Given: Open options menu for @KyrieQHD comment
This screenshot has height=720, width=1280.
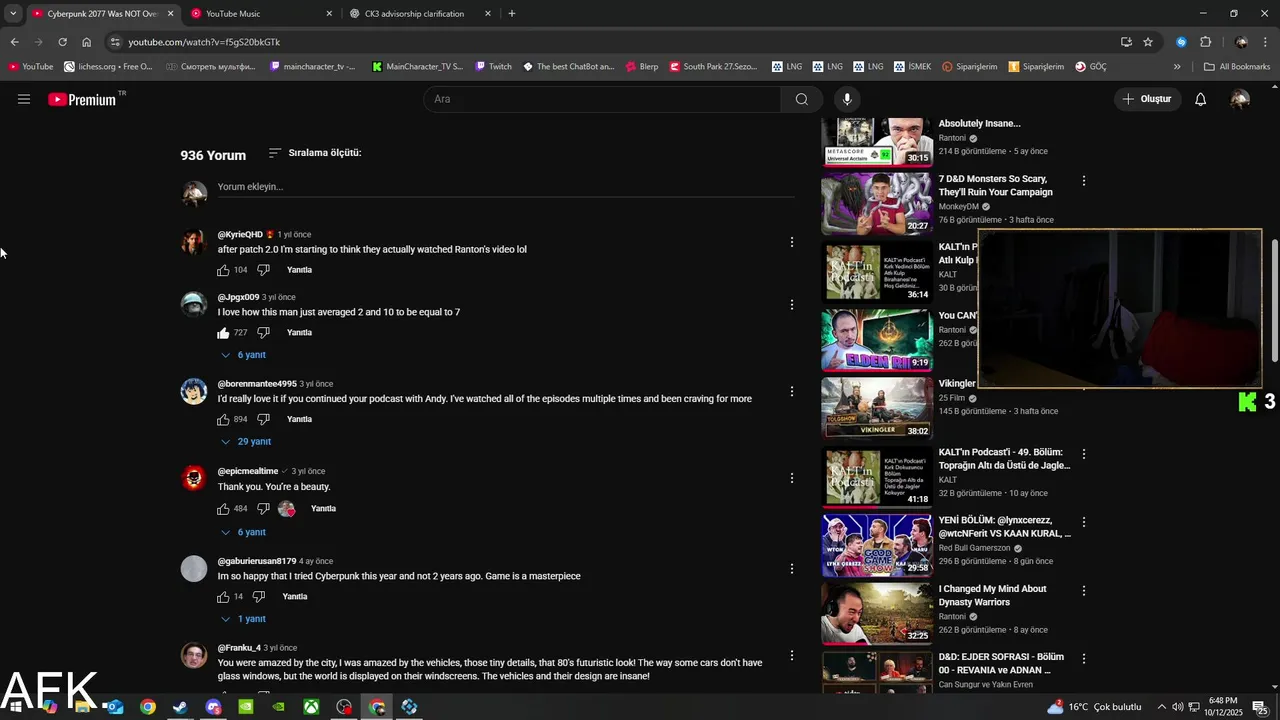Looking at the screenshot, I should (792, 242).
